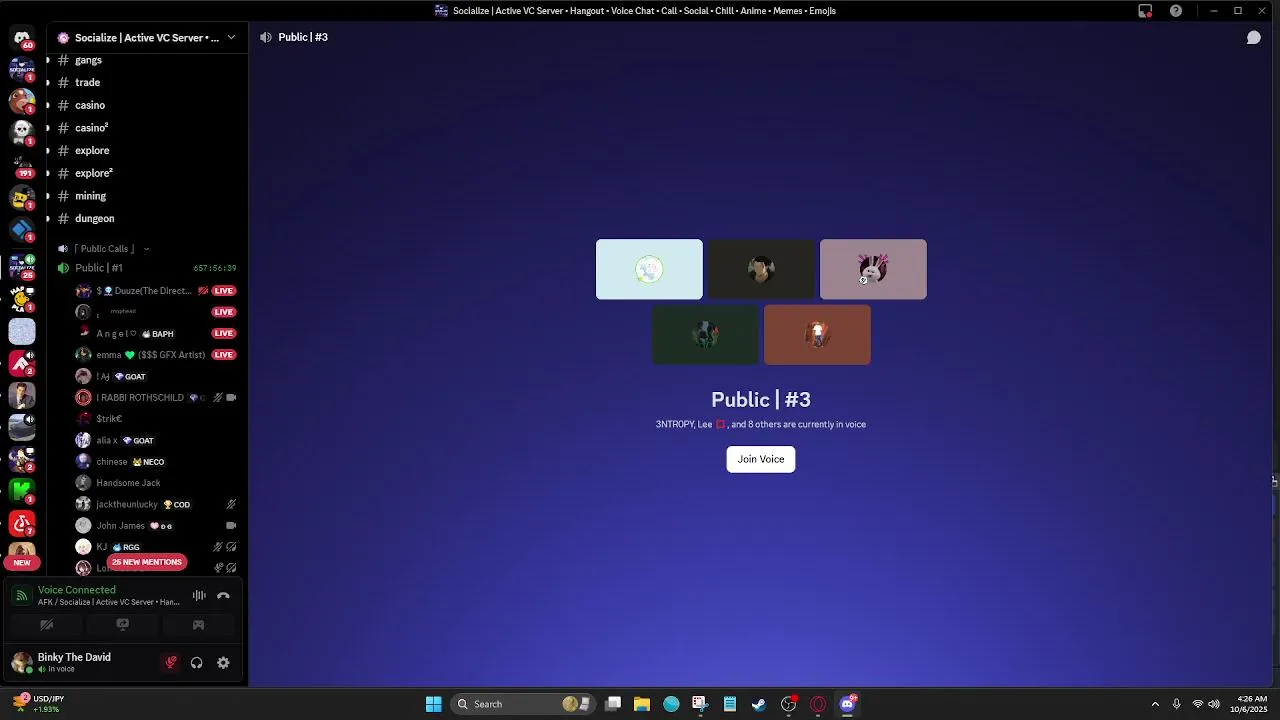Open the Windows Start menu

pos(433,704)
